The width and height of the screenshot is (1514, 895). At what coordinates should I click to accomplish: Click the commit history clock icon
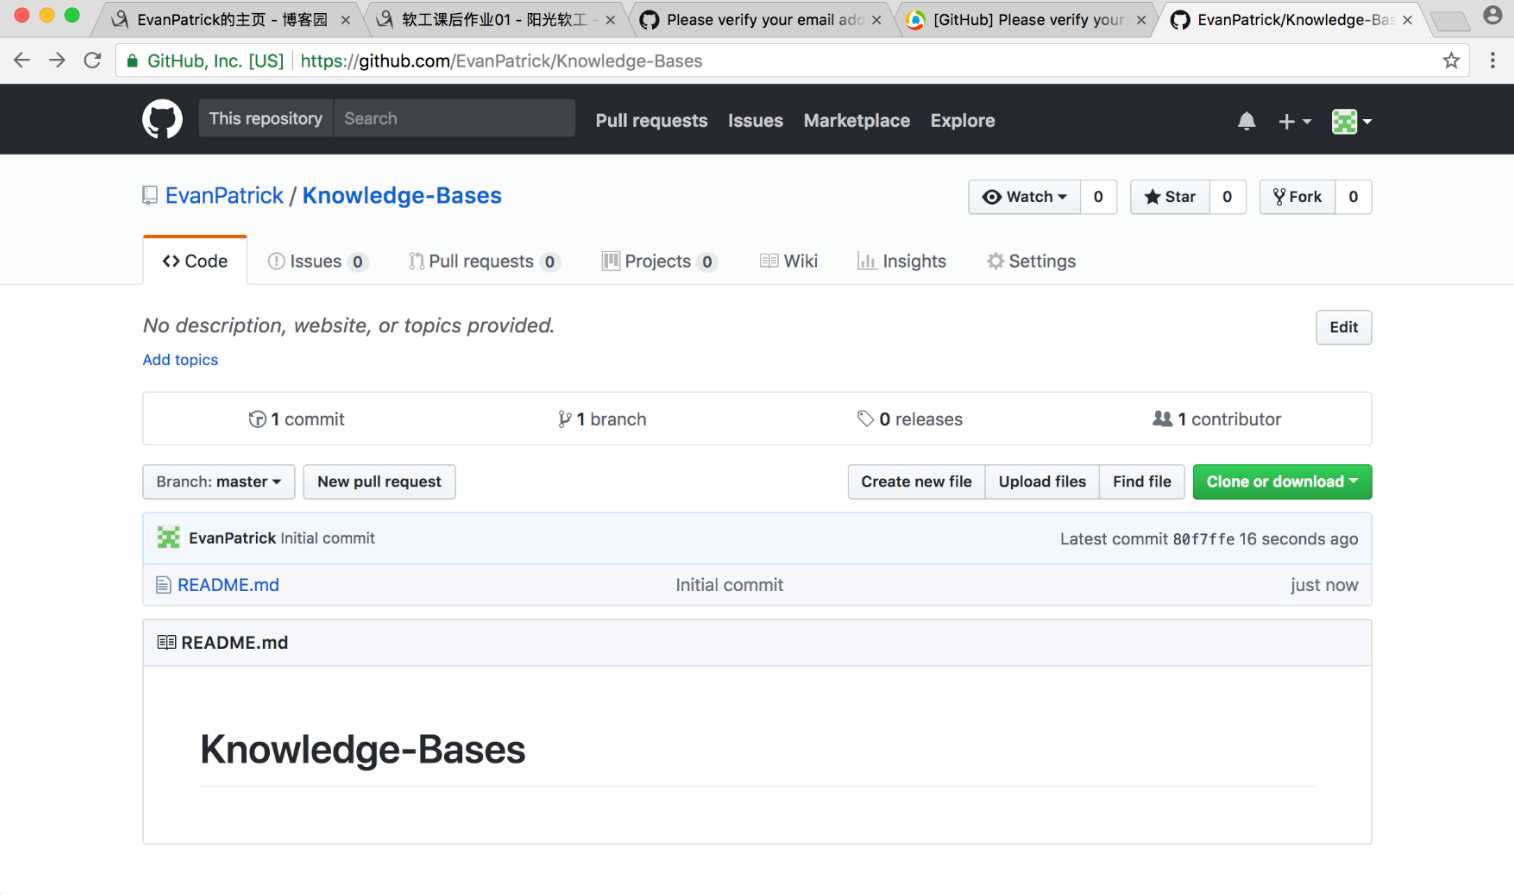tap(257, 419)
